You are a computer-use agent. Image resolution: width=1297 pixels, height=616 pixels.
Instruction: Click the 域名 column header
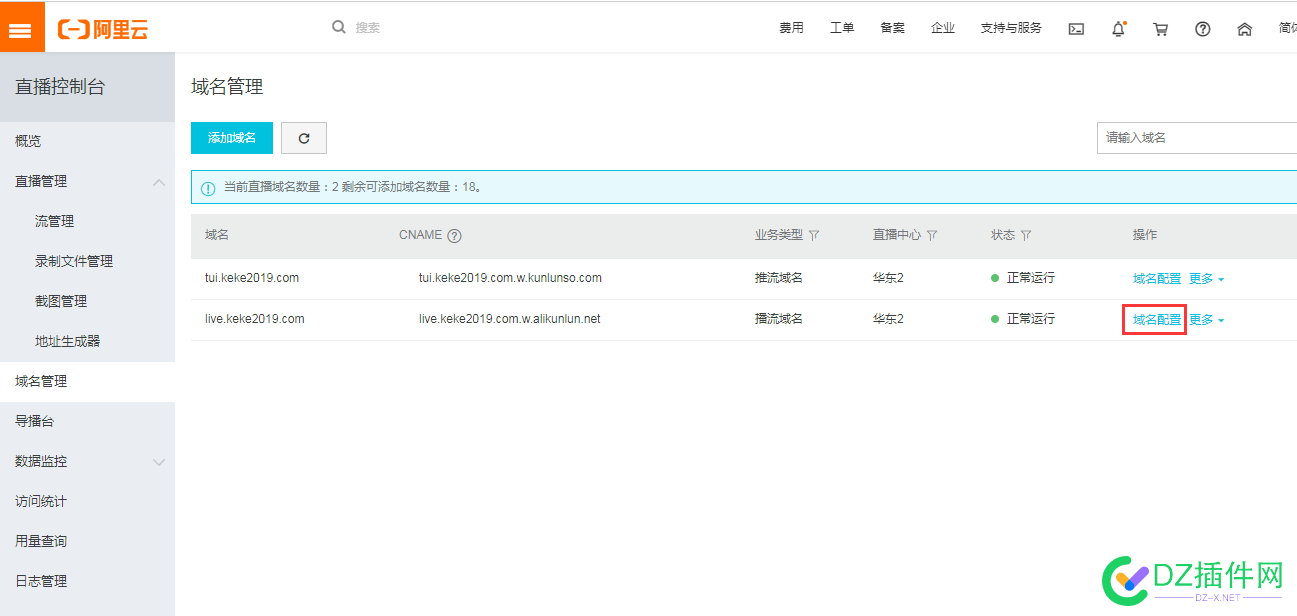(217, 235)
